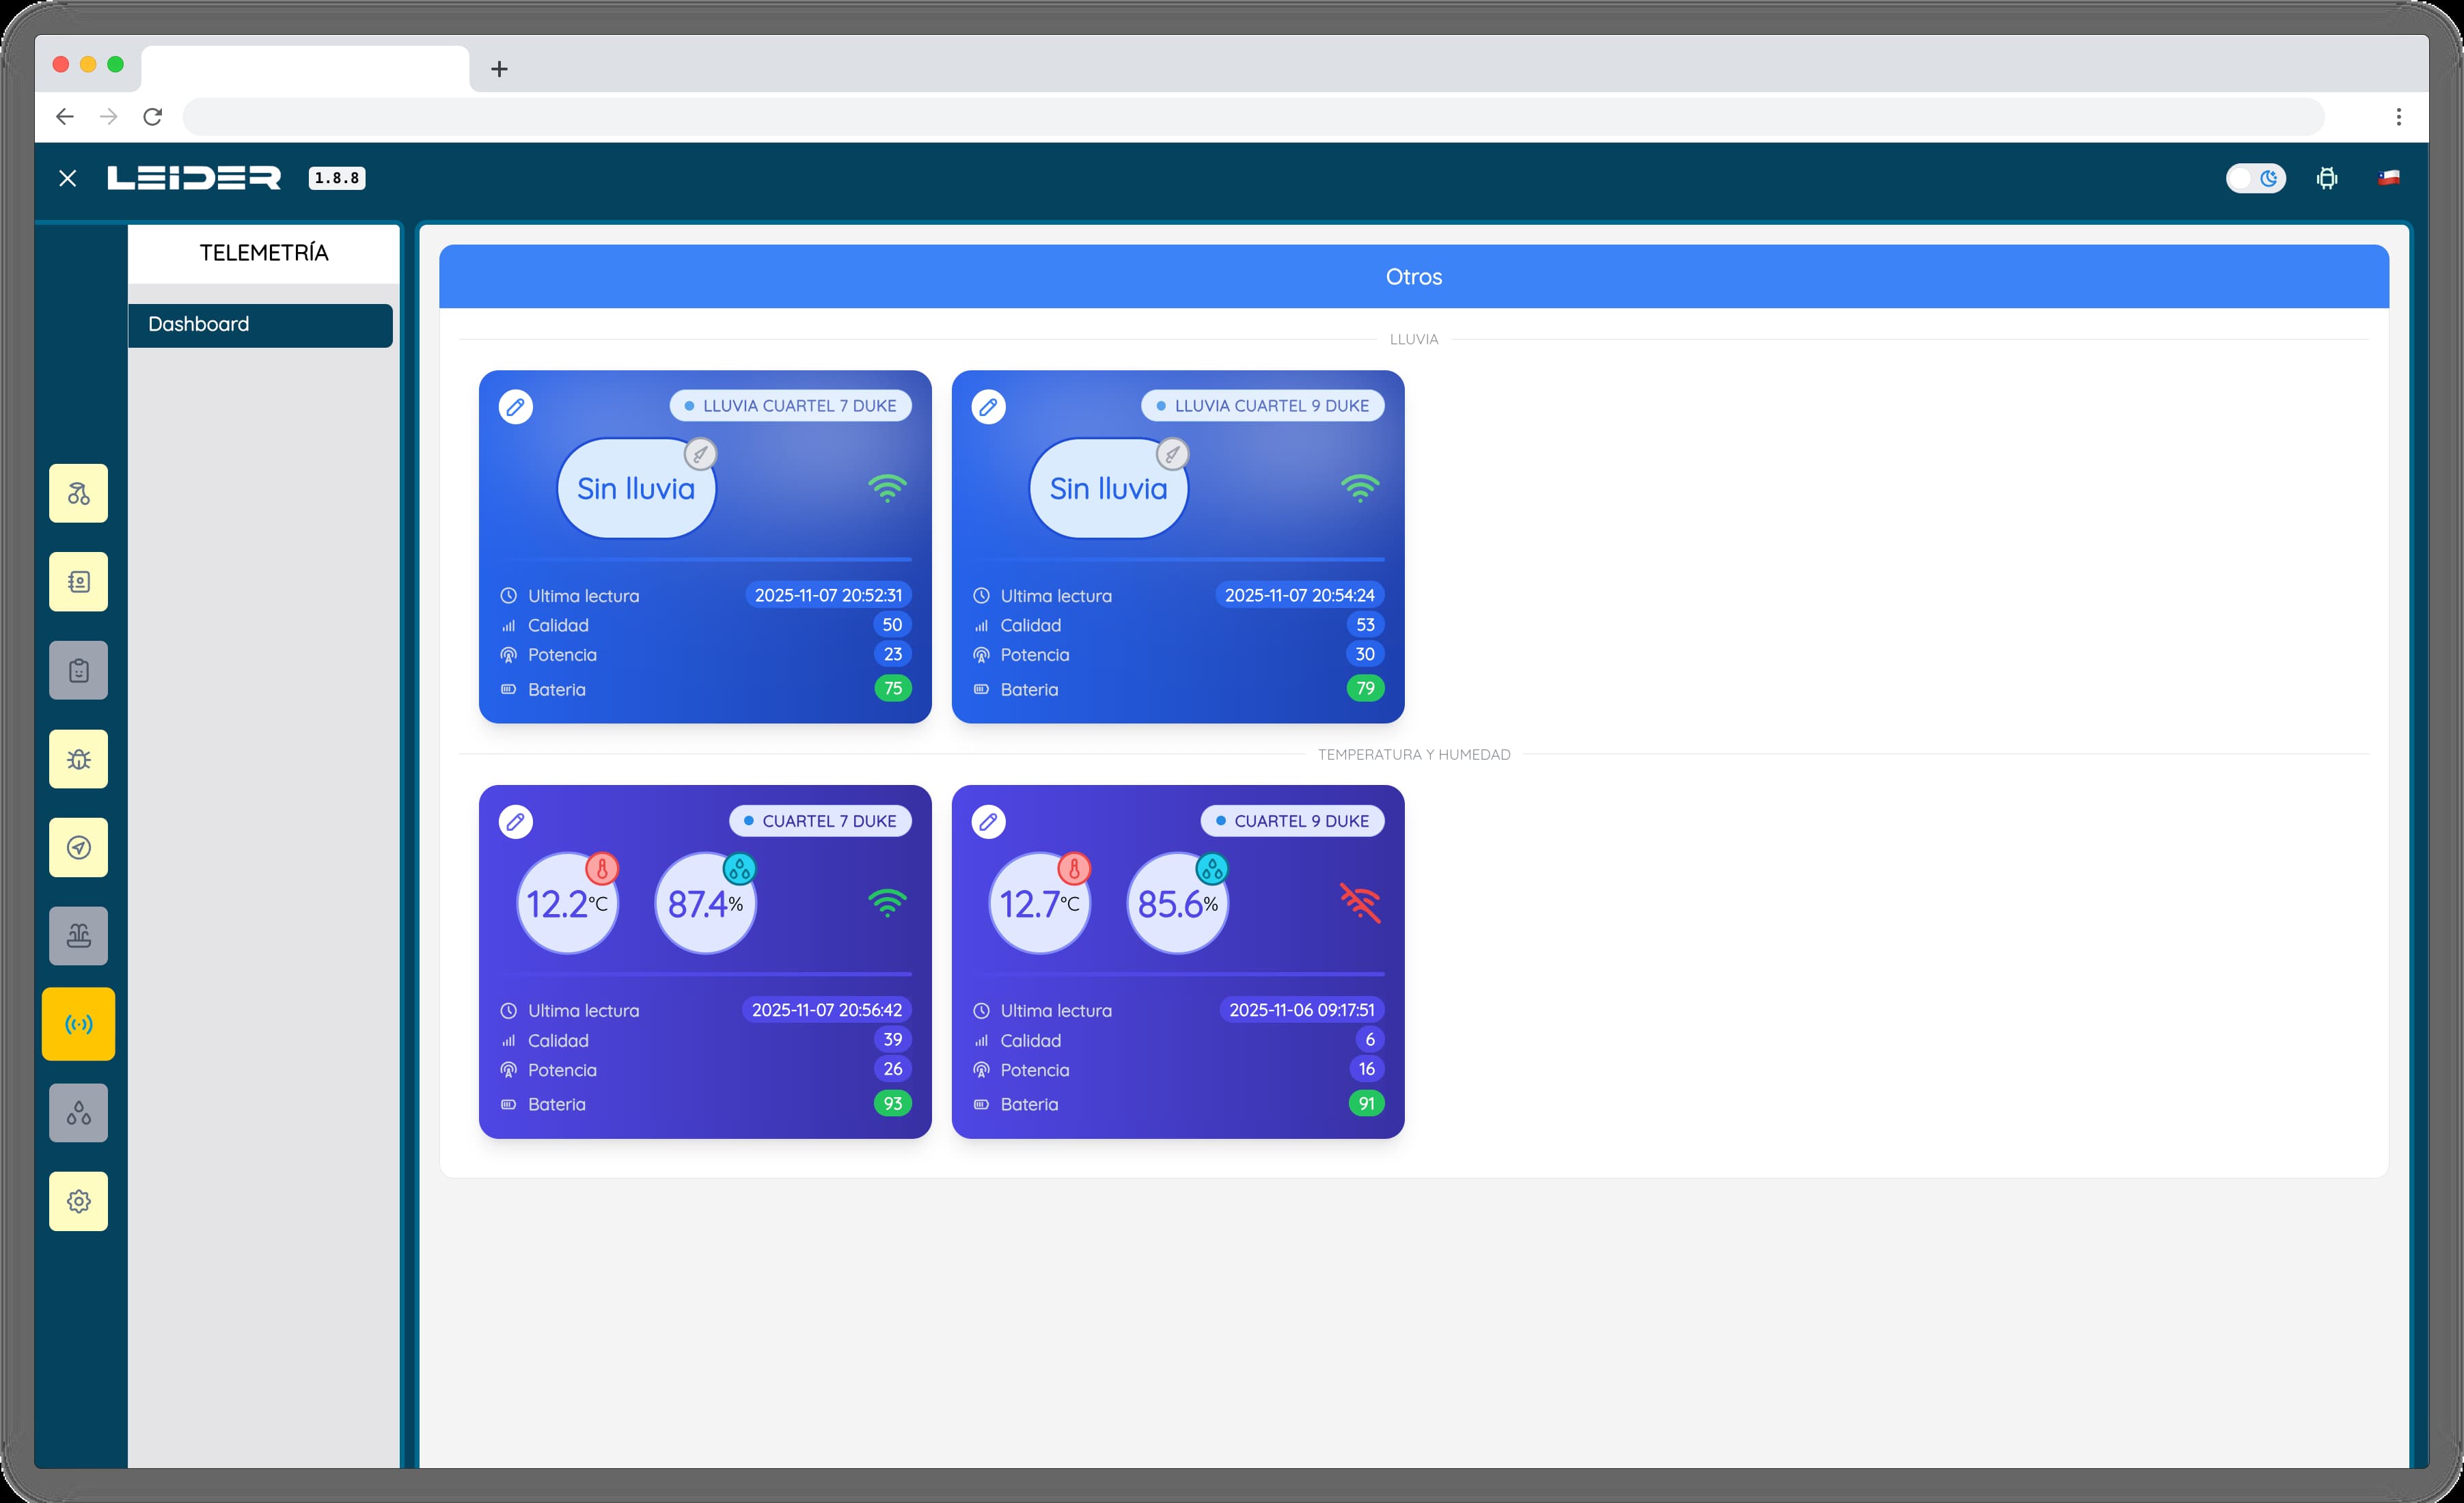Click Potencia value 16
This screenshot has width=2464, height=1503.
click(1367, 1068)
